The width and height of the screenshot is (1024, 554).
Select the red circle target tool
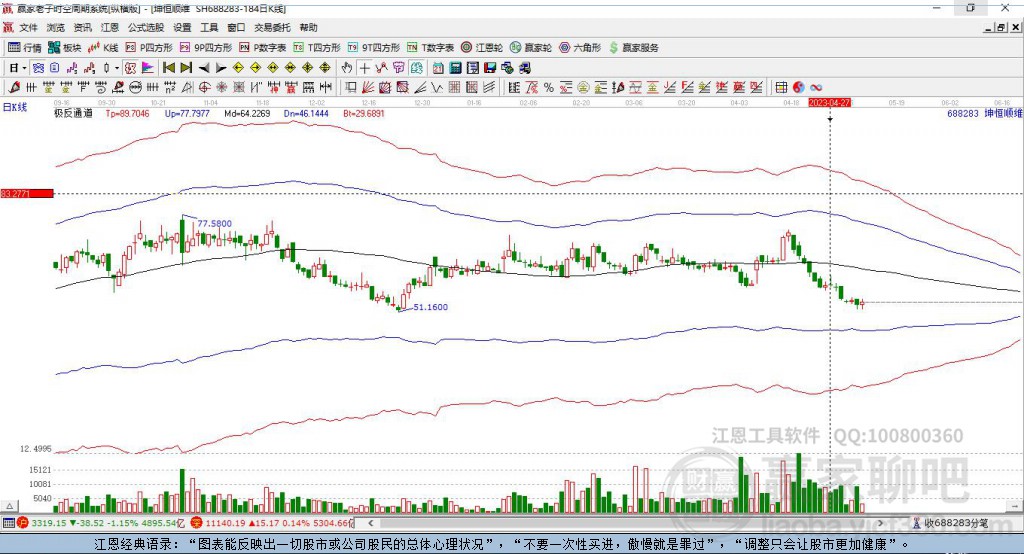204,88
